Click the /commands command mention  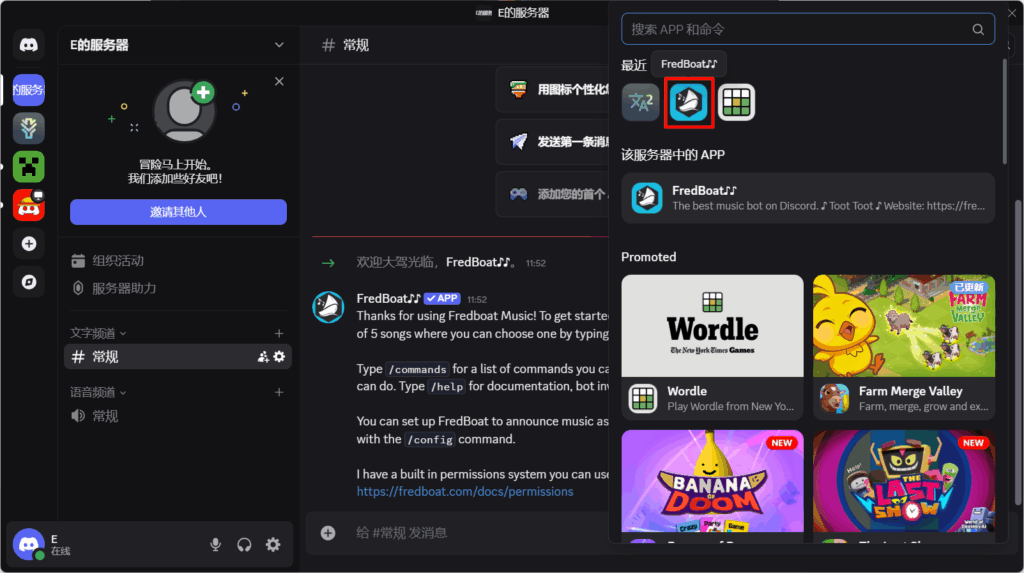pyautogui.click(x=417, y=369)
